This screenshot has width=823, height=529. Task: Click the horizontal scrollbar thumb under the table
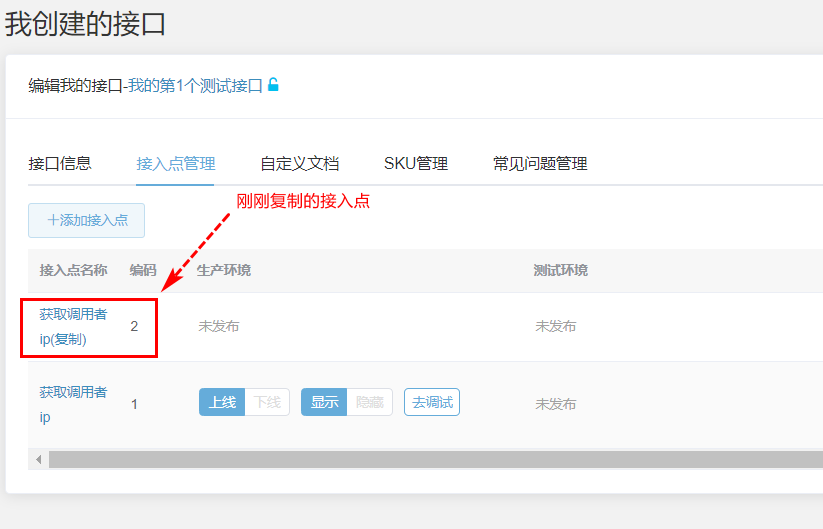pos(430,459)
